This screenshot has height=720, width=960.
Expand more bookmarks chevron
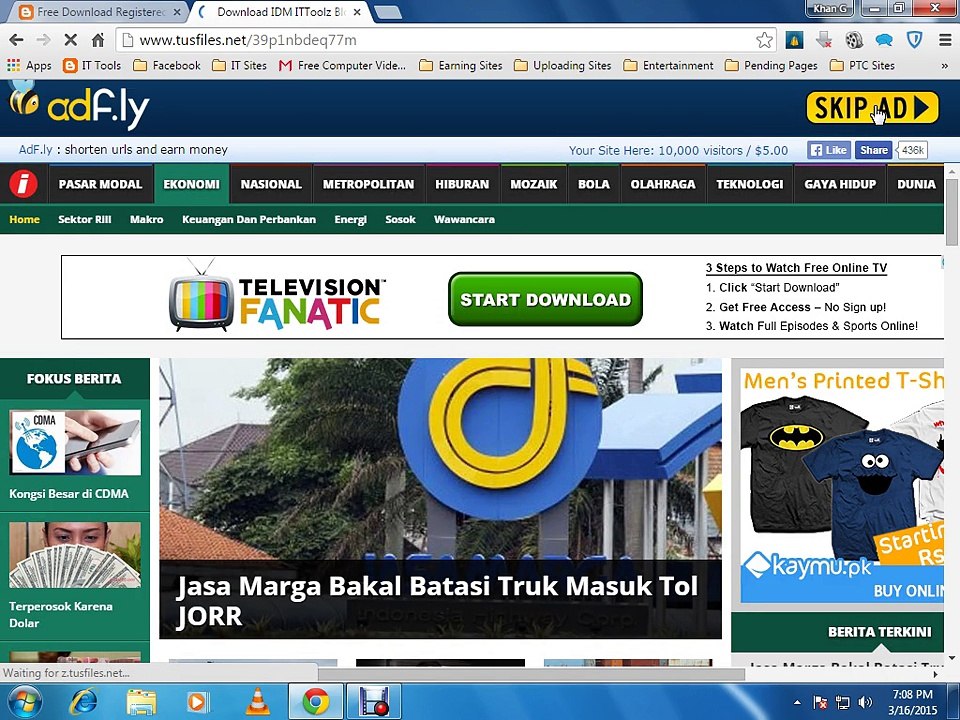945,66
